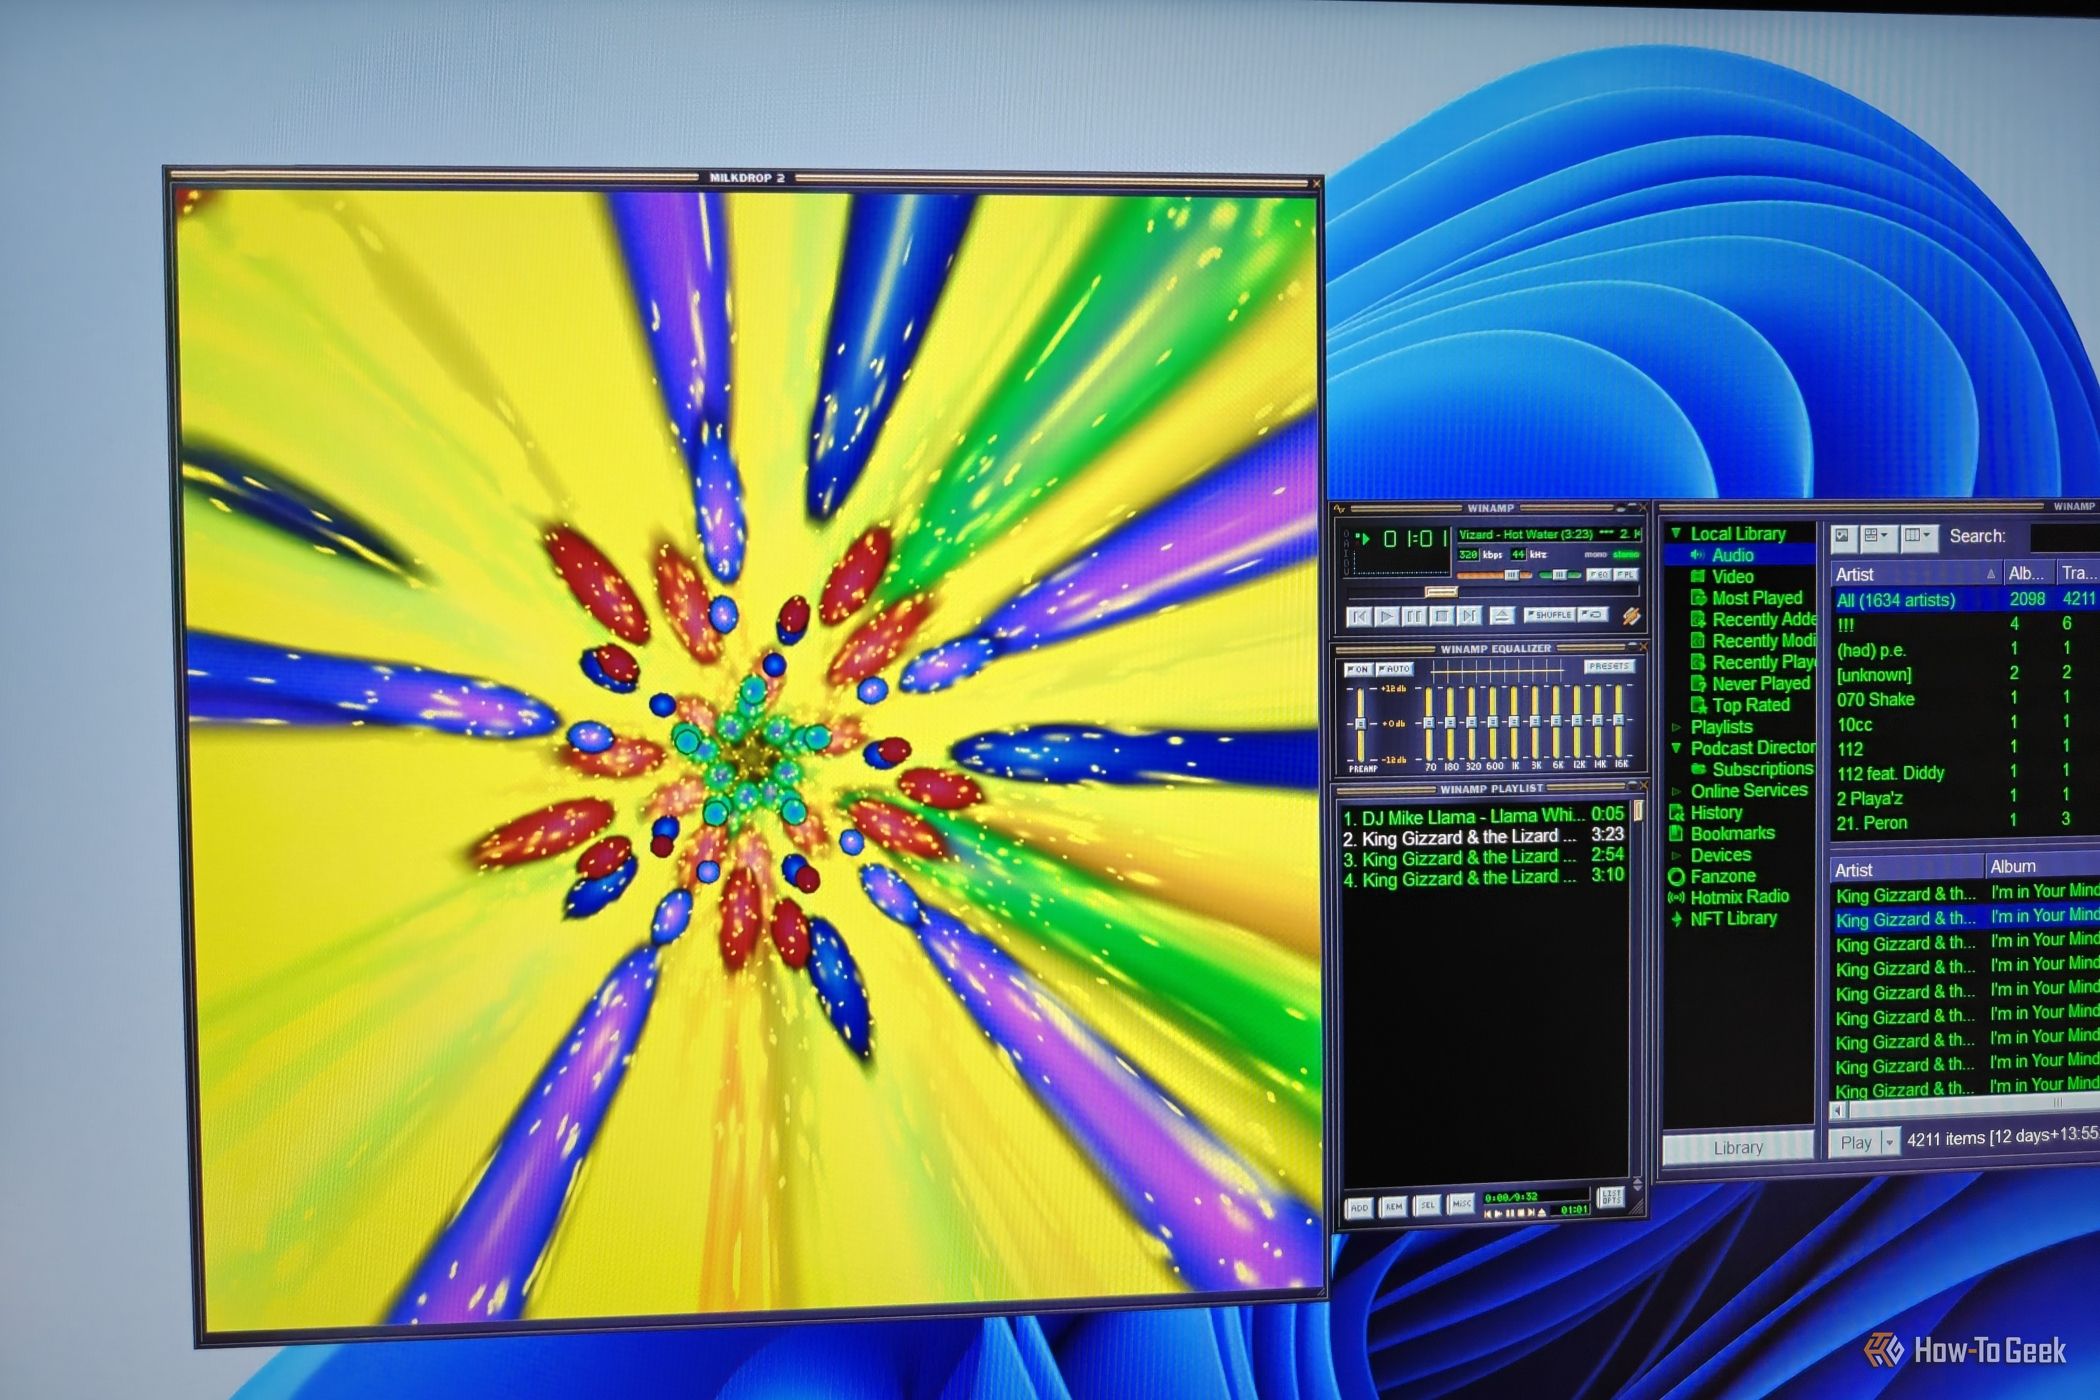
Task: Open the playlist ADD menu
Action: (1360, 1207)
